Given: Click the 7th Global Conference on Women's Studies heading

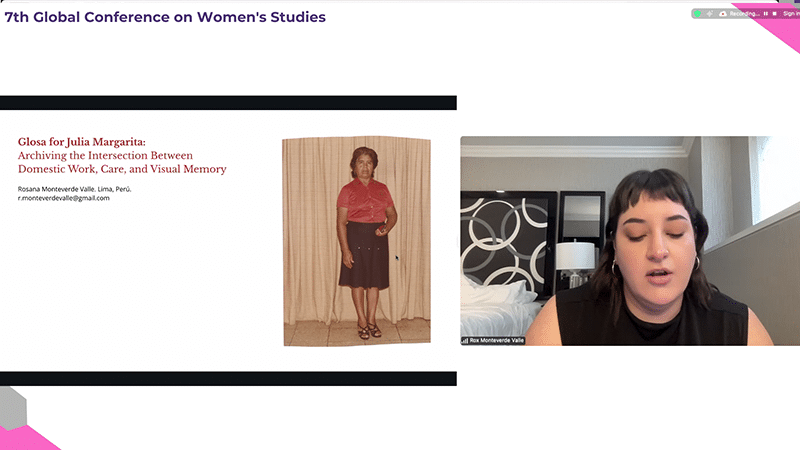Looking at the screenshot, I should coord(165,17).
